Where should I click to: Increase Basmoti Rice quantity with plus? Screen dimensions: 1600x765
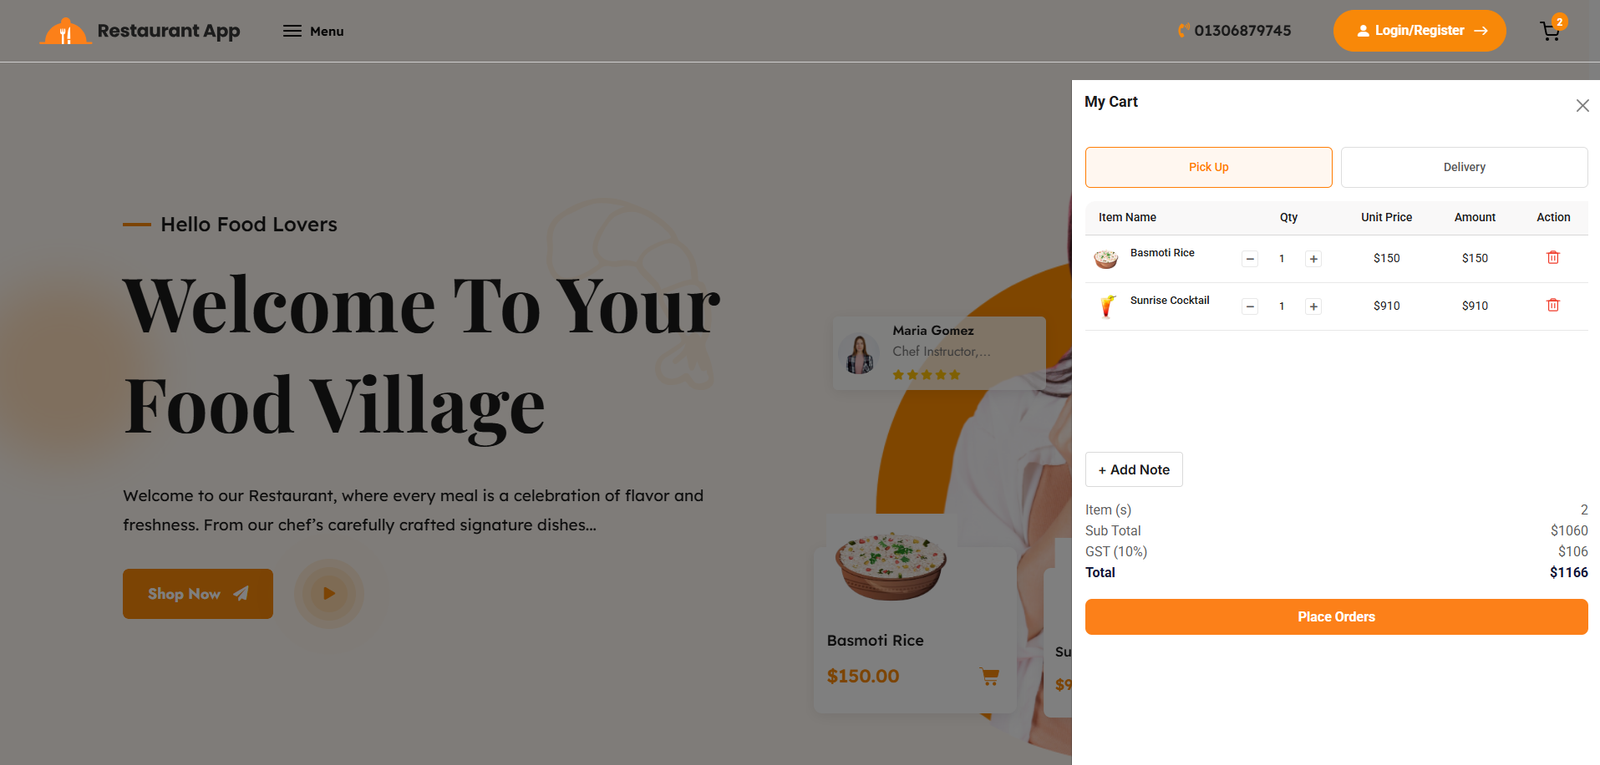point(1313,259)
